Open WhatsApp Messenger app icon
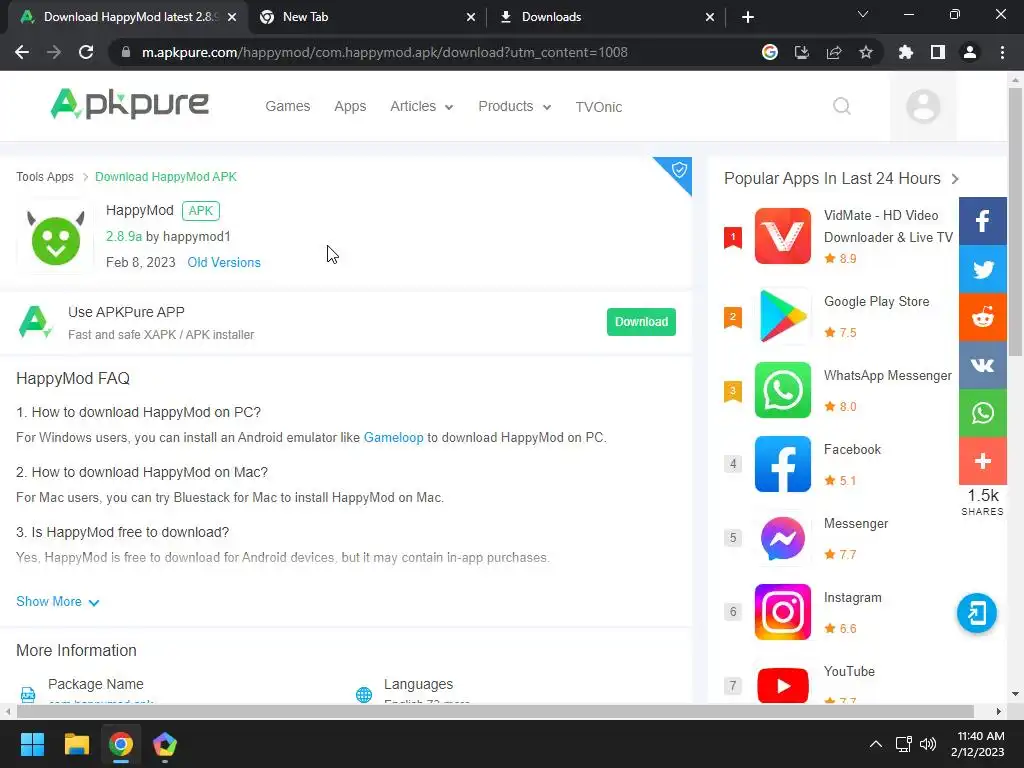 (782, 390)
